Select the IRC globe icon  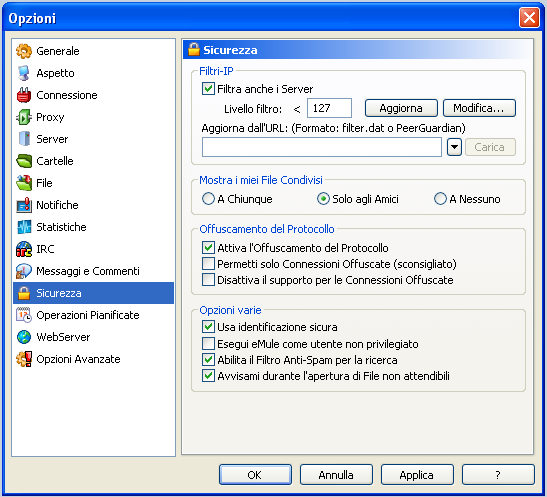click(24, 249)
